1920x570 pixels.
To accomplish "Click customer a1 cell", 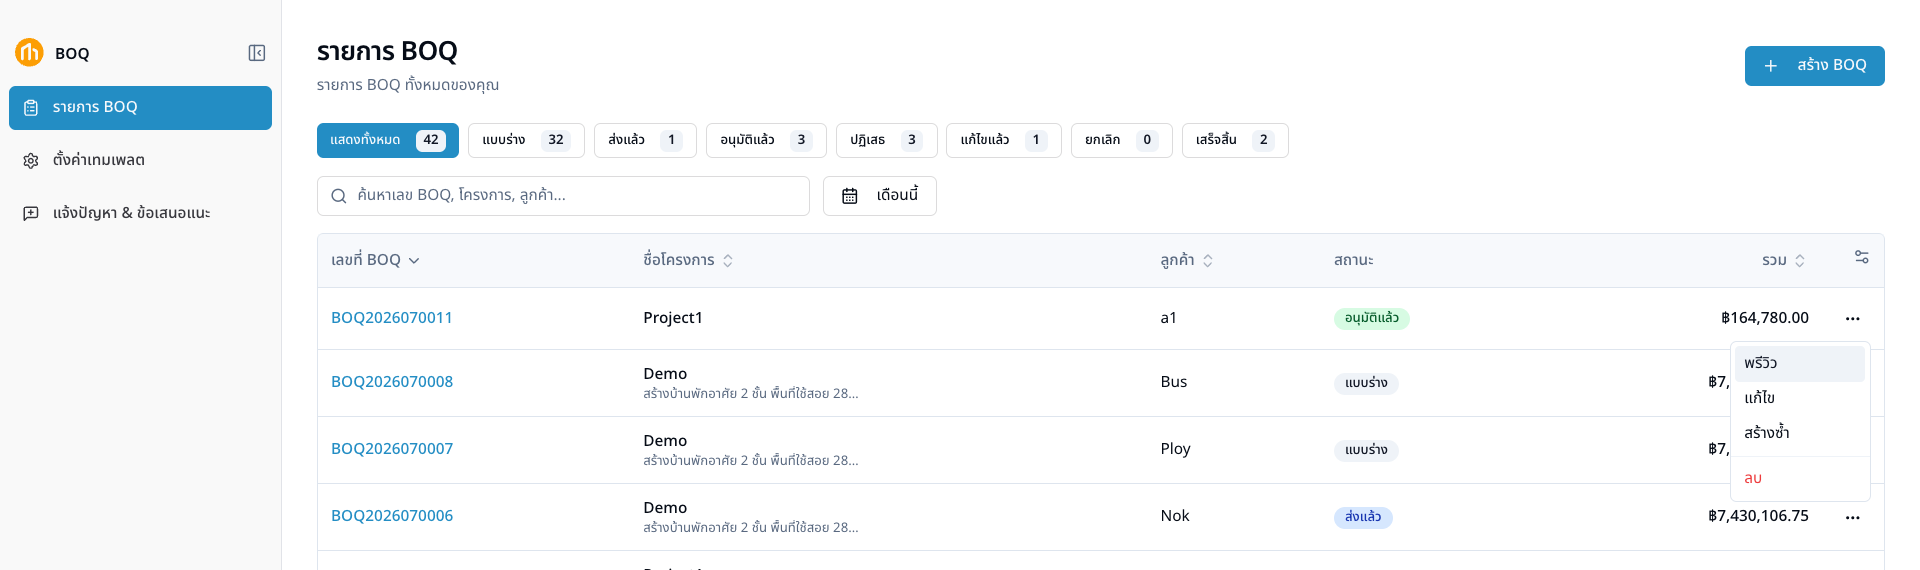I will coord(1168,318).
